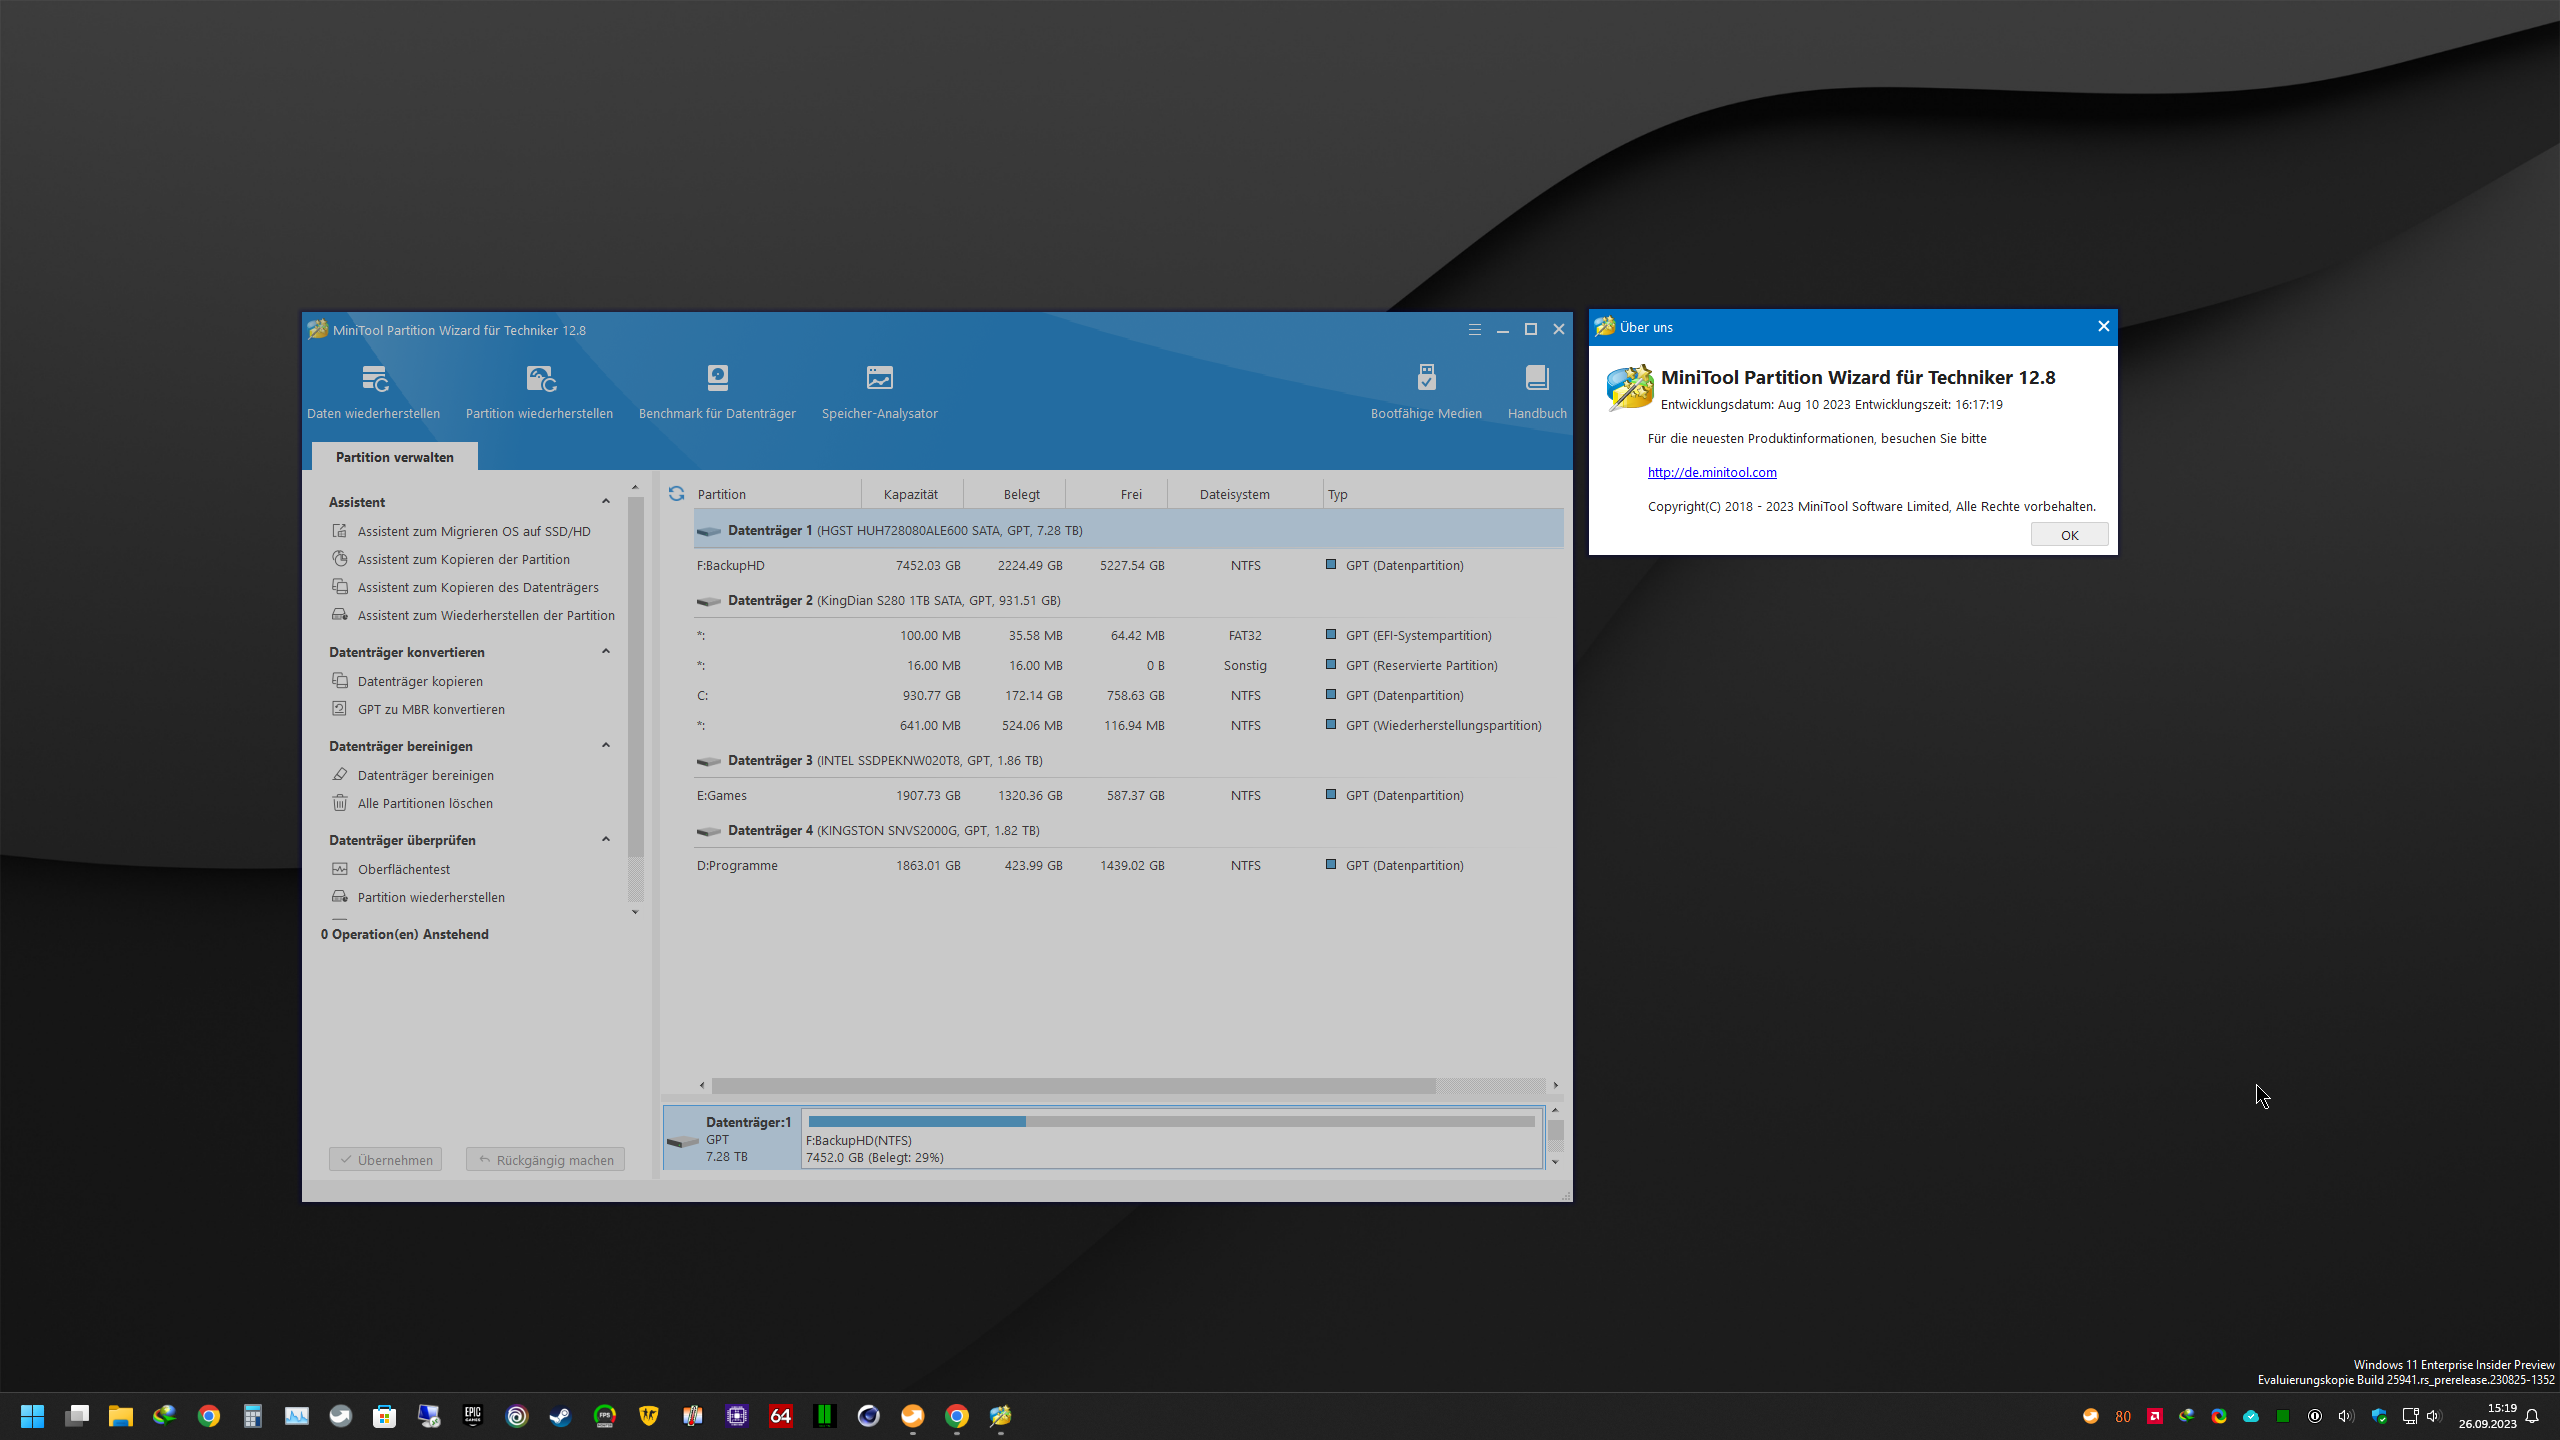This screenshot has height=1440, width=2560.
Task: Select the Partition verwalten tab
Action: (394, 457)
